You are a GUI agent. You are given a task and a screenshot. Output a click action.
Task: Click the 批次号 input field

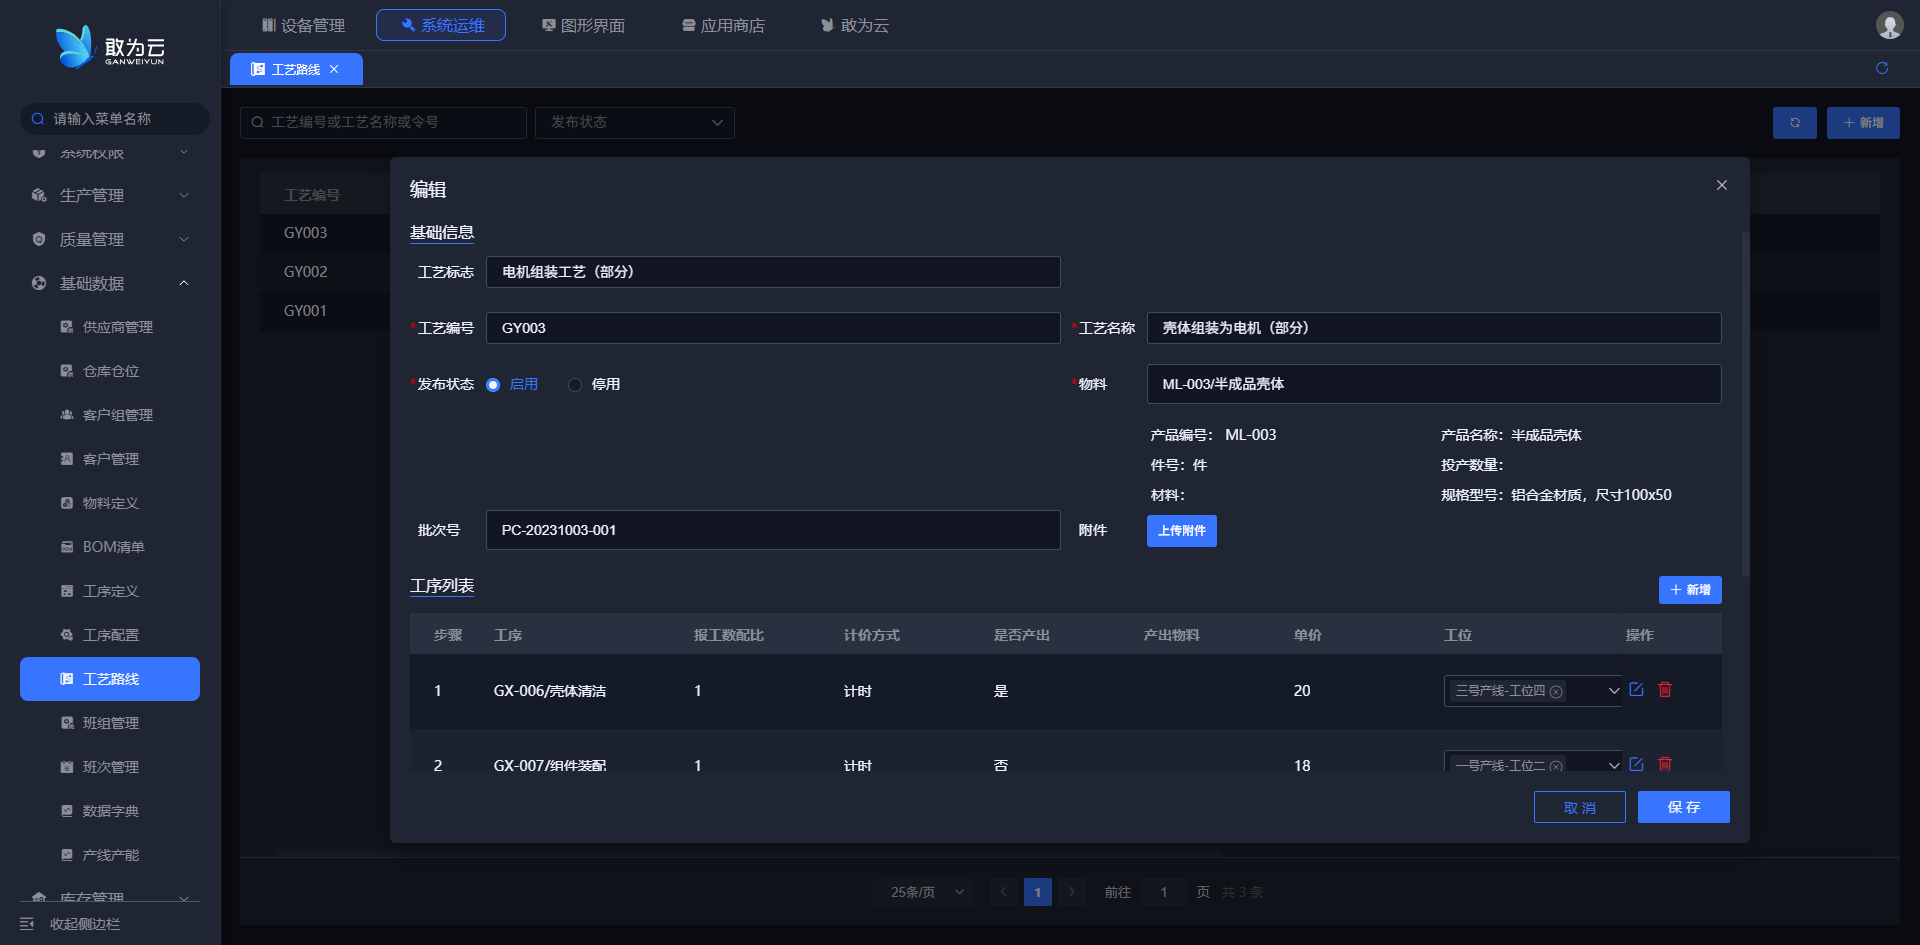pos(772,530)
